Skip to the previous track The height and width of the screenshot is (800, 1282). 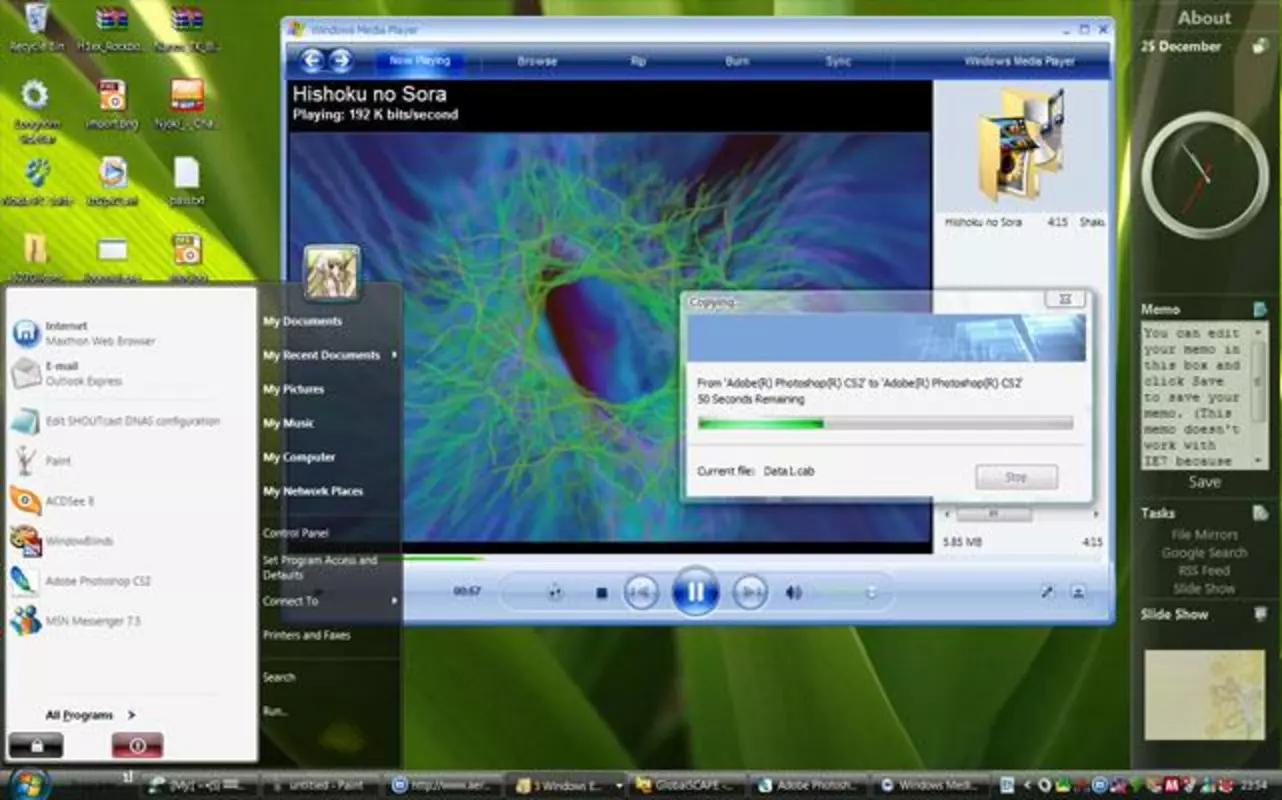pyautogui.click(x=642, y=593)
